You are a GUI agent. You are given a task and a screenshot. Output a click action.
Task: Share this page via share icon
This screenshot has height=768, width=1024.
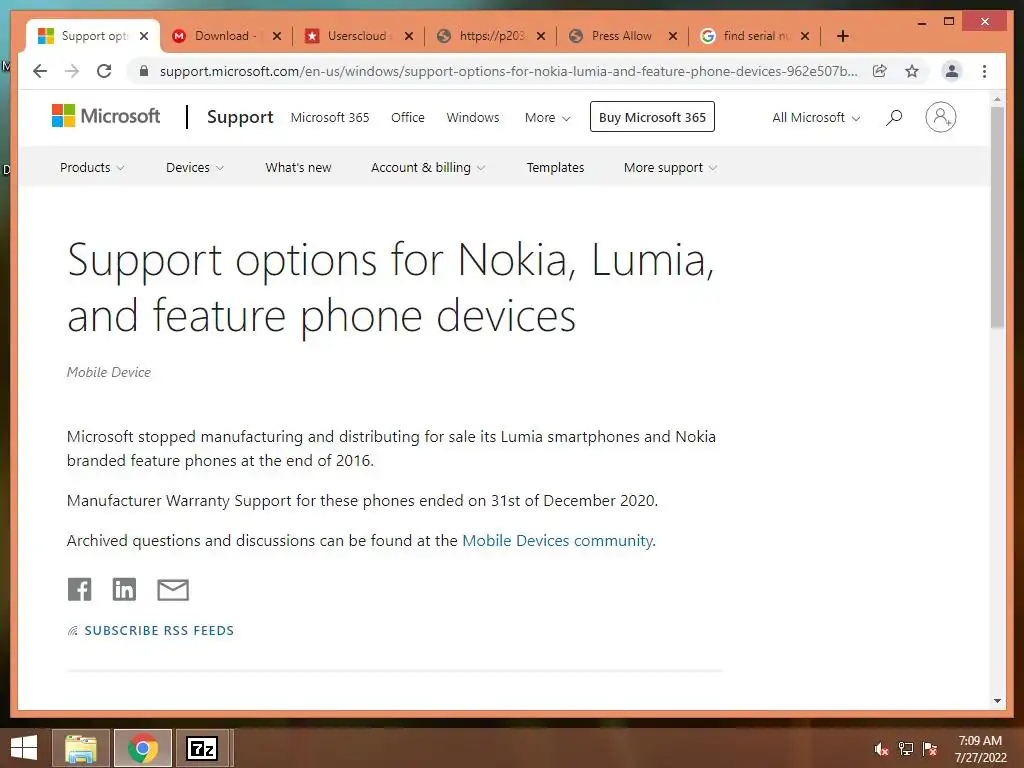(880, 71)
